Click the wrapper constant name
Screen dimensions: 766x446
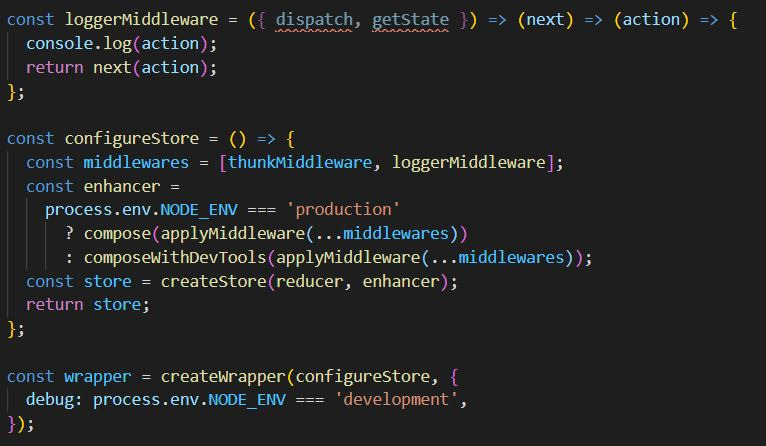click(x=98, y=377)
